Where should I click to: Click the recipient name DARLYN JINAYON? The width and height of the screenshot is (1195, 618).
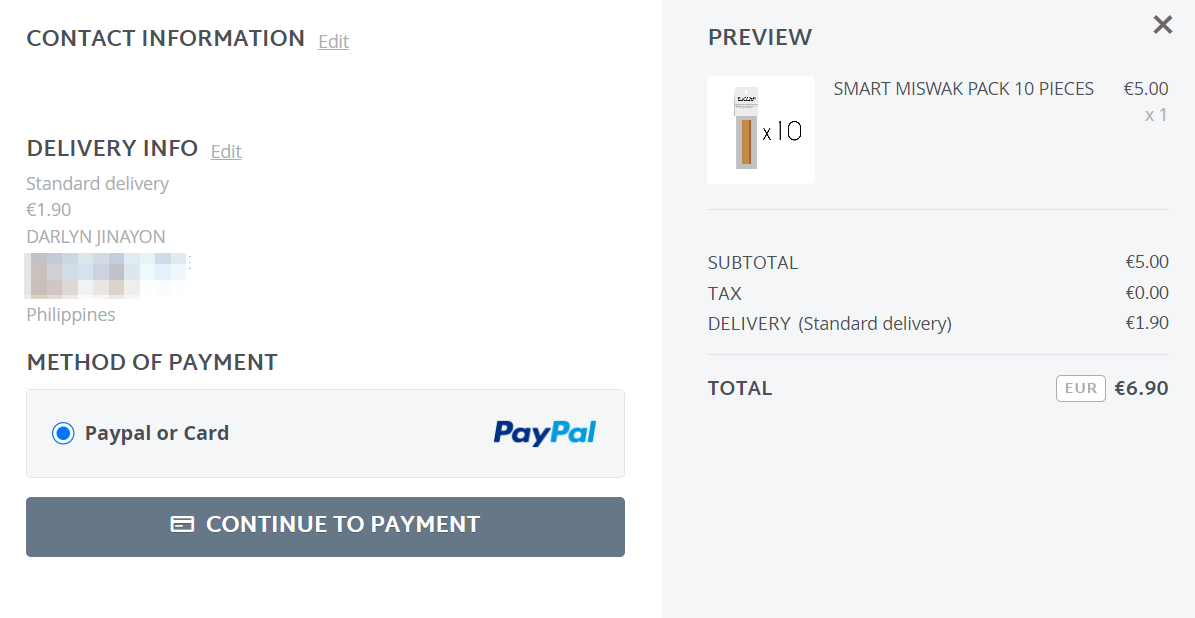click(96, 237)
